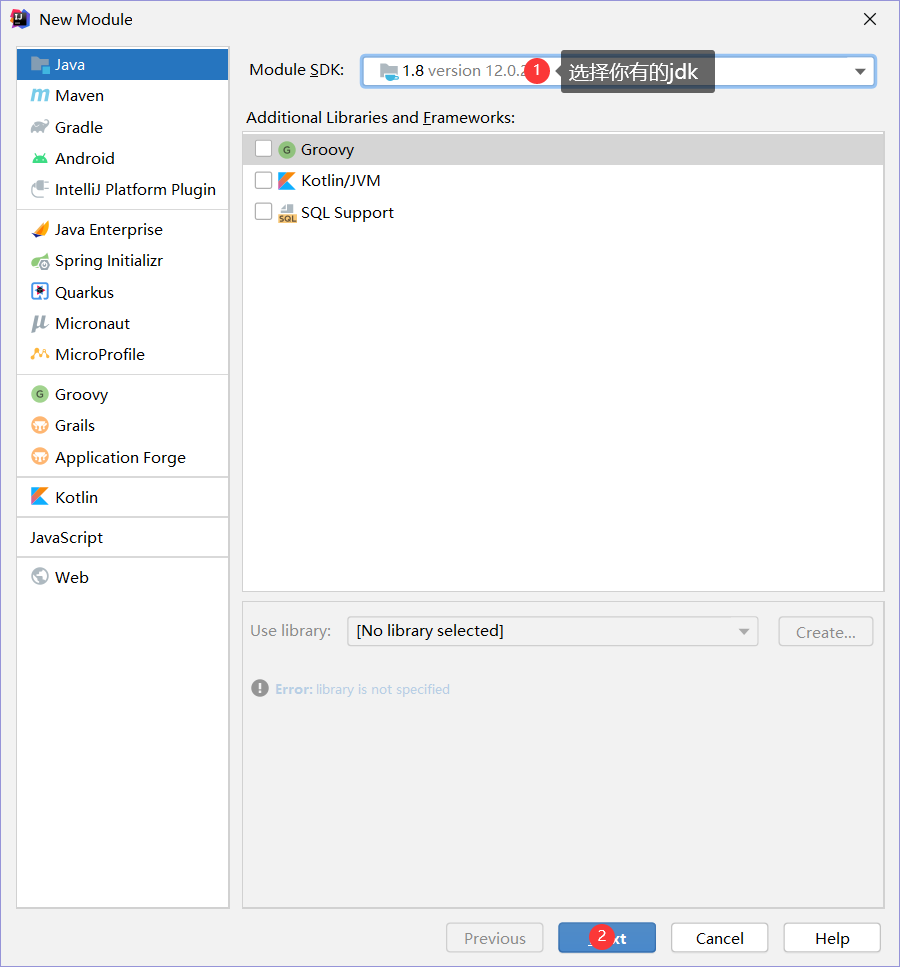The width and height of the screenshot is (900, 967).
Task: Click the MicroProfile icon
Action: click(x=40, y=354)
